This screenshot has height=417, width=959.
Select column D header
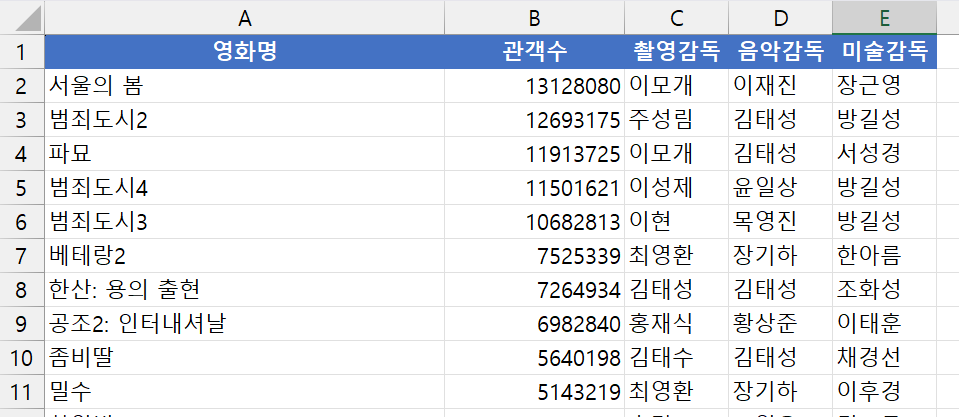[x=780, y=18]
